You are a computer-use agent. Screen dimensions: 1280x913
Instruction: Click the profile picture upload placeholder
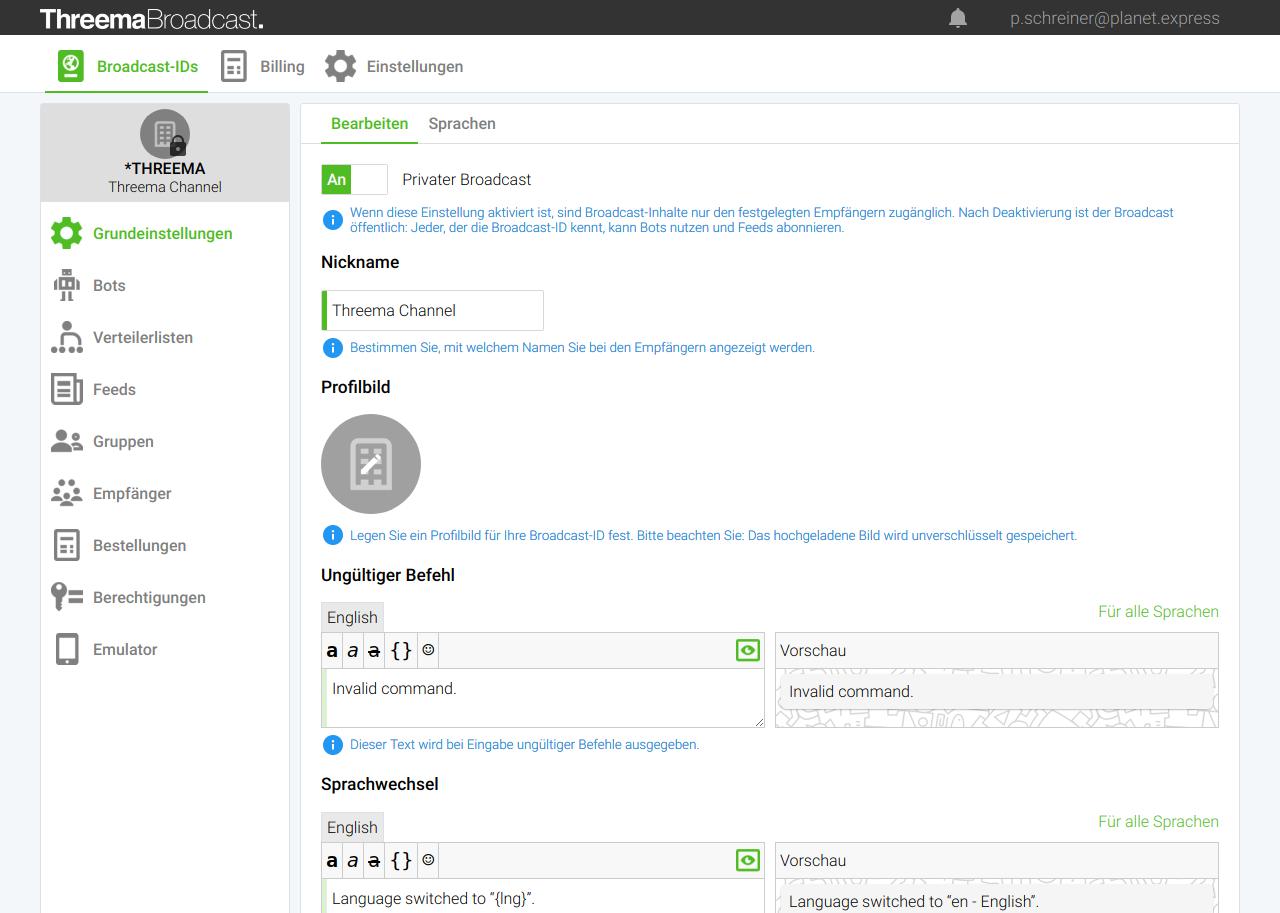371,464
